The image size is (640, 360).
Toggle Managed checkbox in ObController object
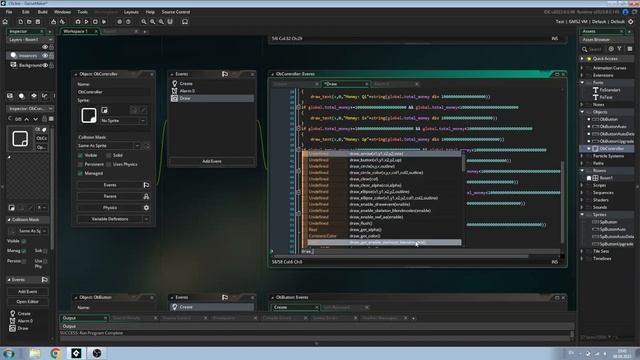(80, 173)
